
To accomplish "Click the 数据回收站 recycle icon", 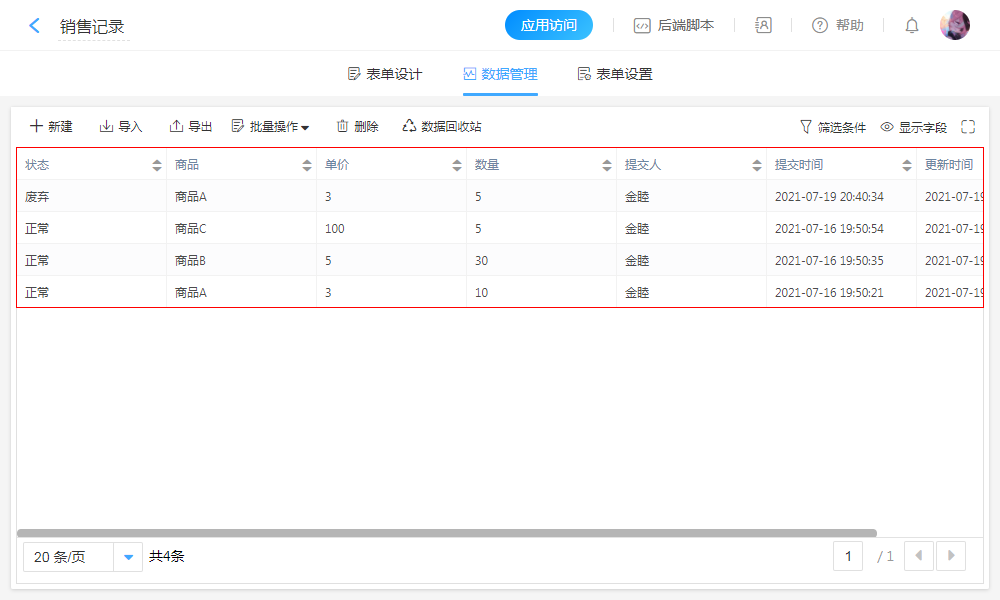I will (410, 126).
